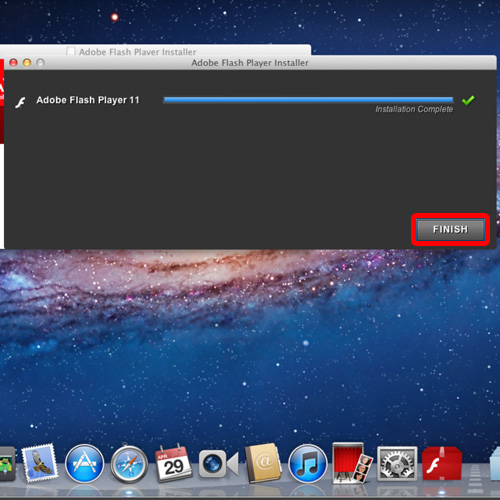Image resolution: width=500 pixels, height=500 pixels.
Task: Open System Preferences gear icon
Action: point(397,464)
